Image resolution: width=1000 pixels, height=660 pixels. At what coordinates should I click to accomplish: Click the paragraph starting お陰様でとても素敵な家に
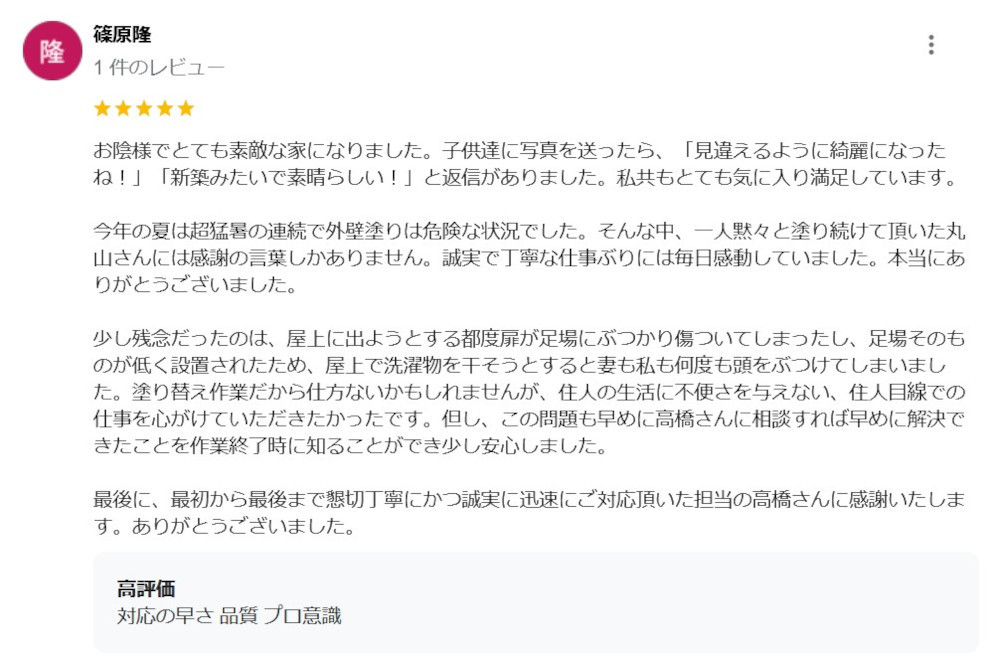click(x=526, y=163)
